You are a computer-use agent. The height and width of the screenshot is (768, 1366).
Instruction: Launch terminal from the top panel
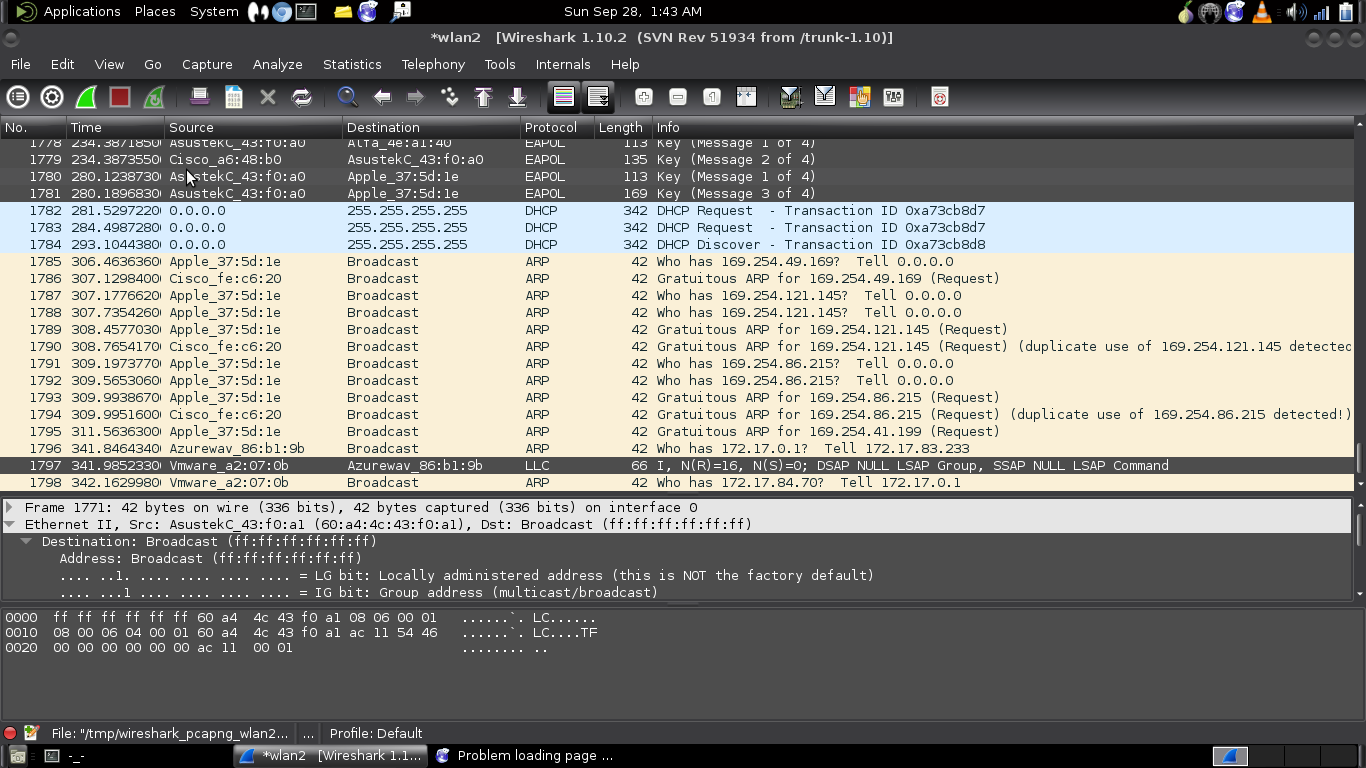click(307, 12)
